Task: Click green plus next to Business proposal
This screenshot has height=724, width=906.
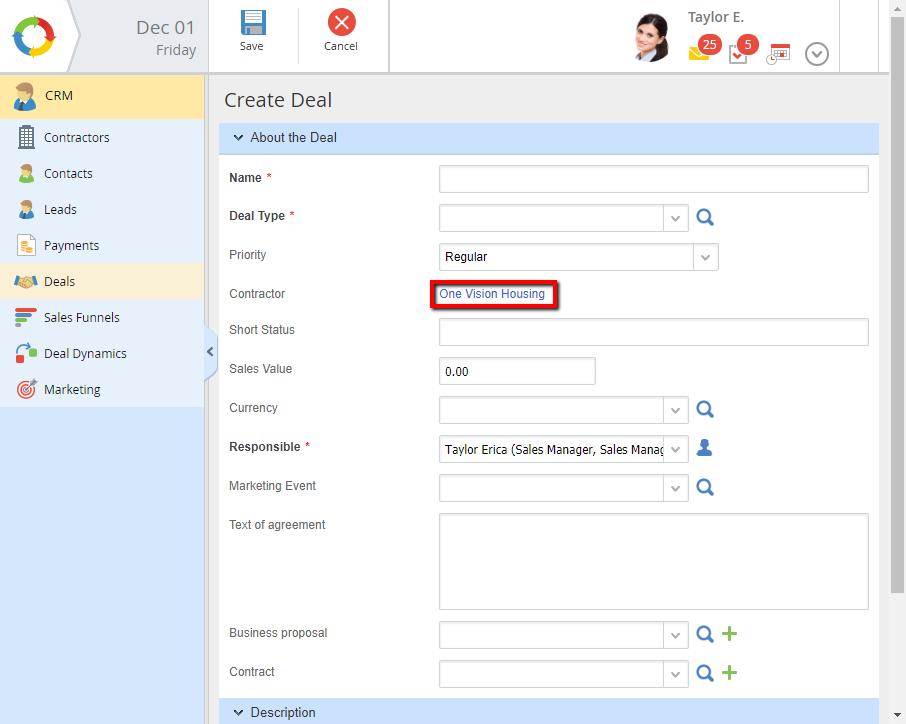Action: 730,634
